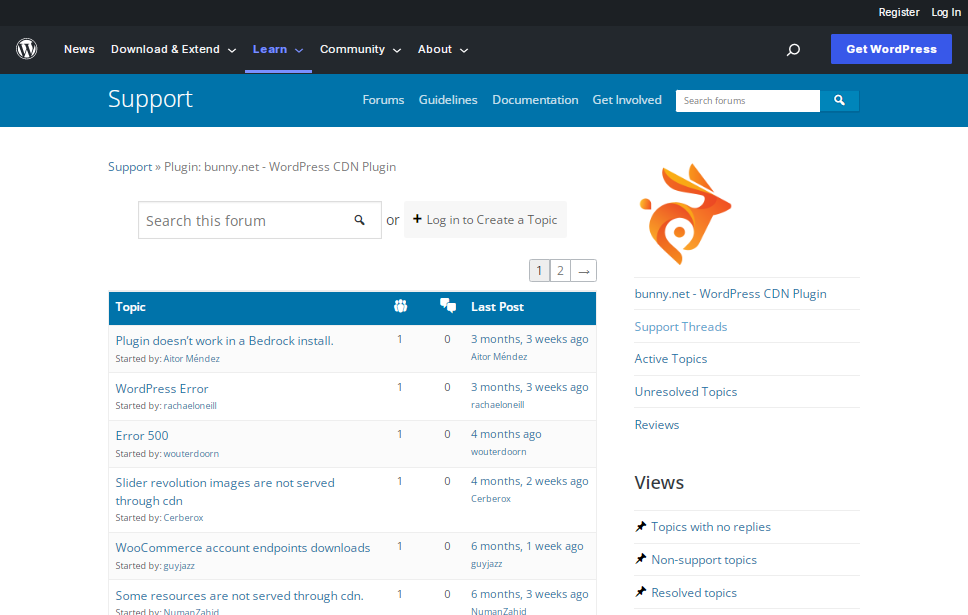This screenshot has height=615, width=968.
Task: Open the About dropdown menu
Action: [443, 49]
